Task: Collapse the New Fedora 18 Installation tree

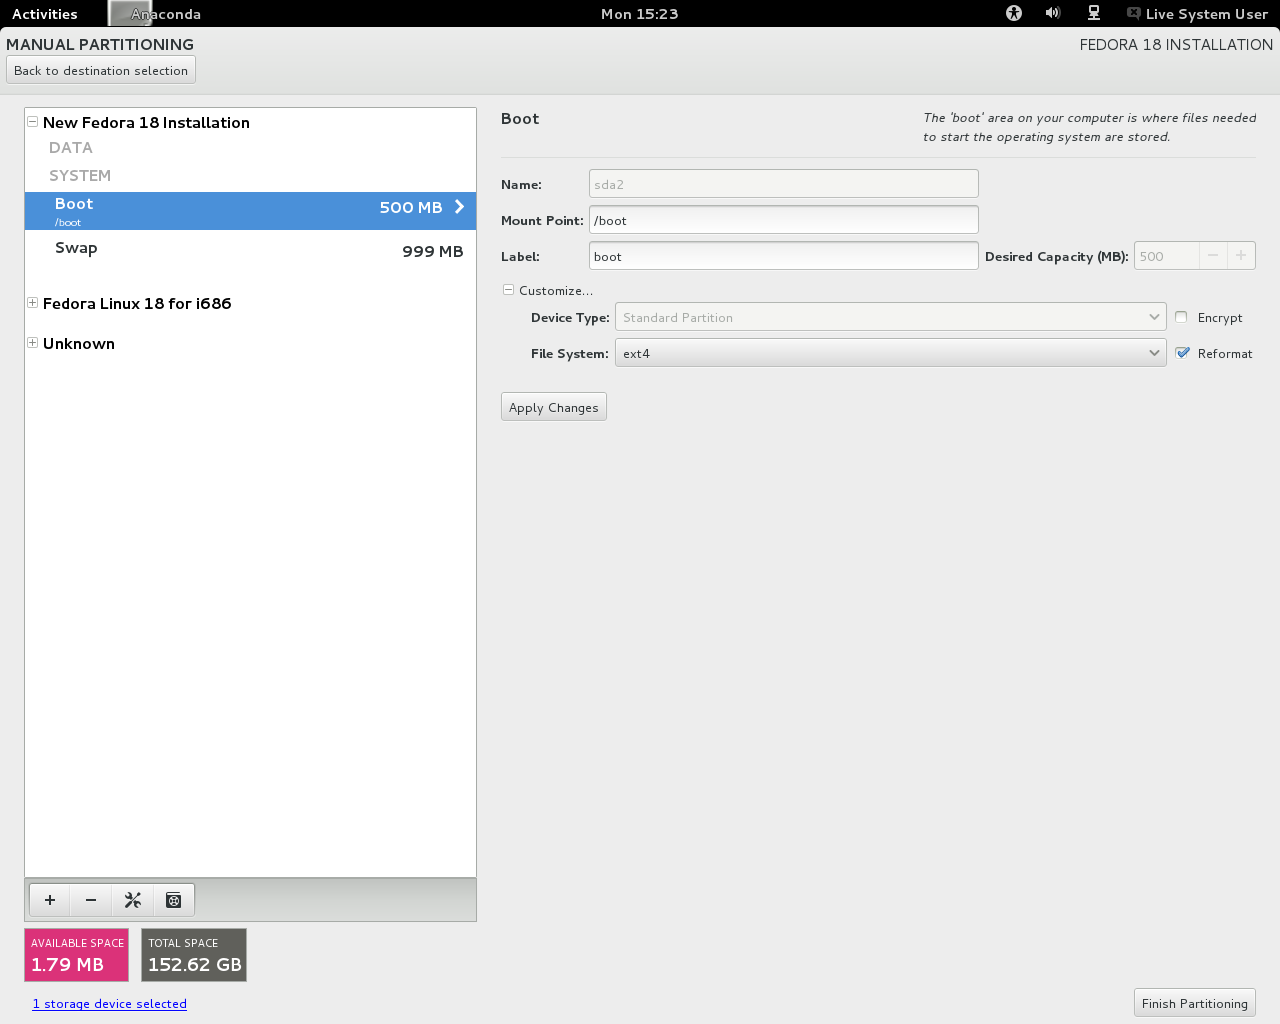Action: pyautogui.click(x=33, y=122)
